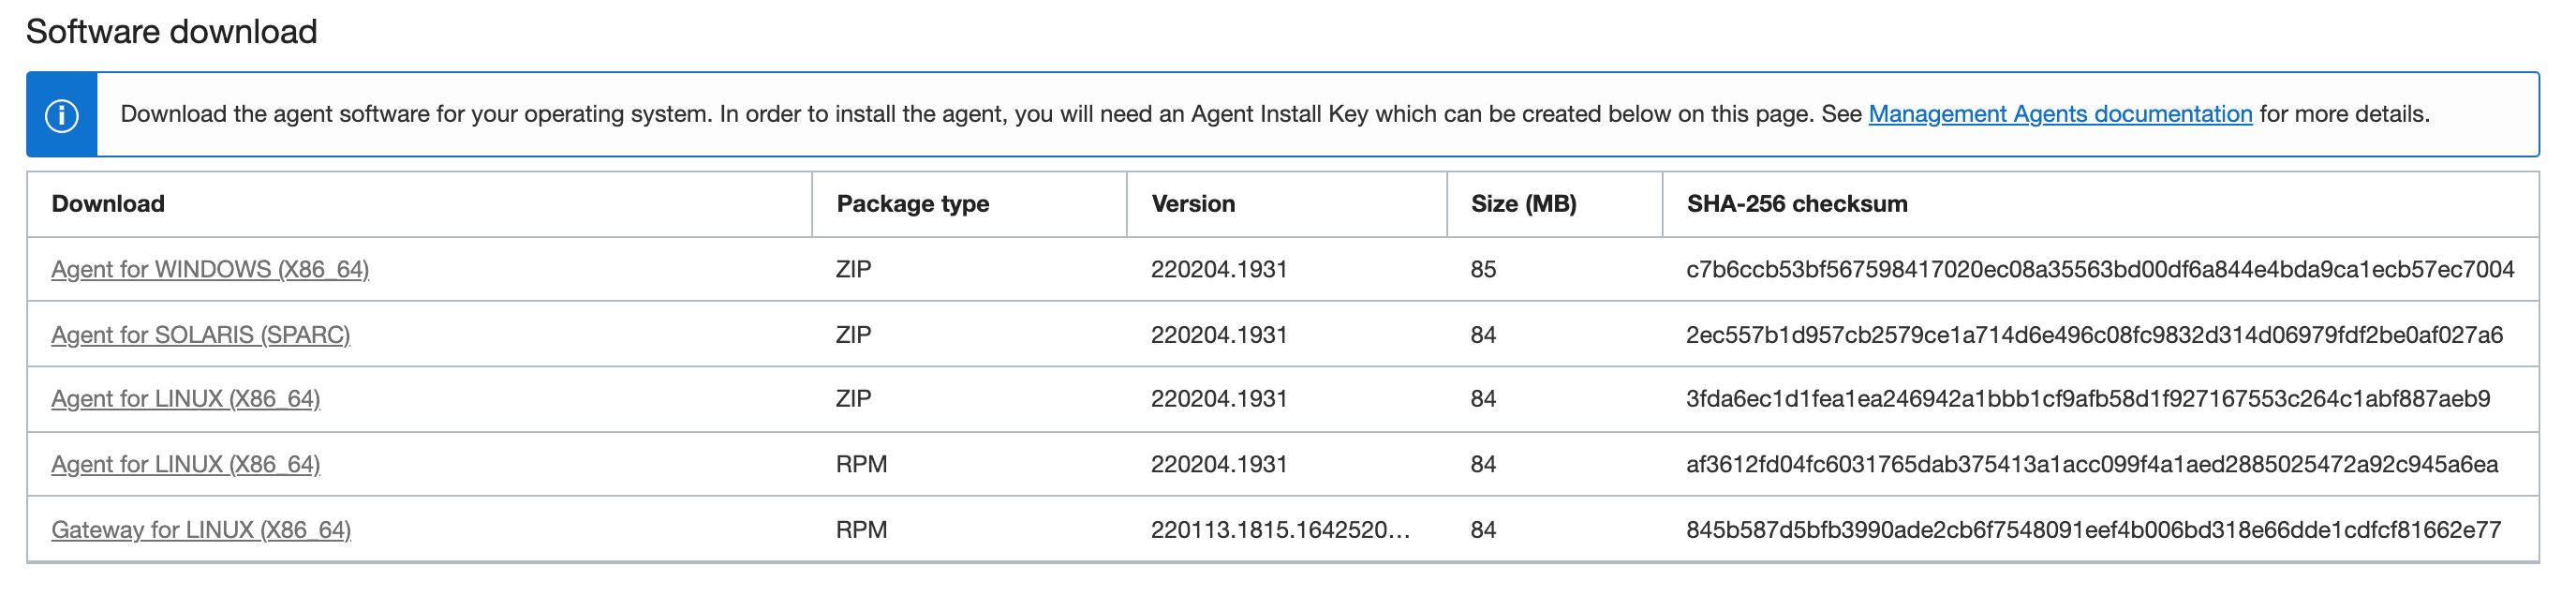
Task: Click the Software download page heading
Action: (x=172, y=31)
